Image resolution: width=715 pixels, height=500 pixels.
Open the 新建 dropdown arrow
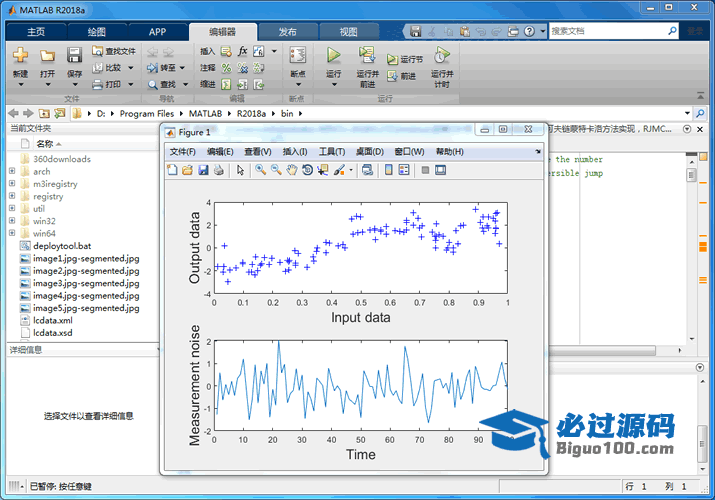(21, 84)
